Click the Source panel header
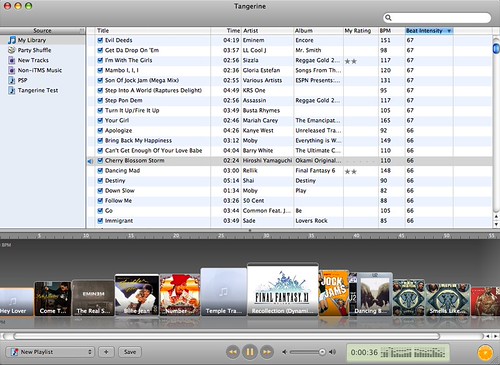This screenshot has height=365, width=500. pyautogui.click(x=42, y=31)
